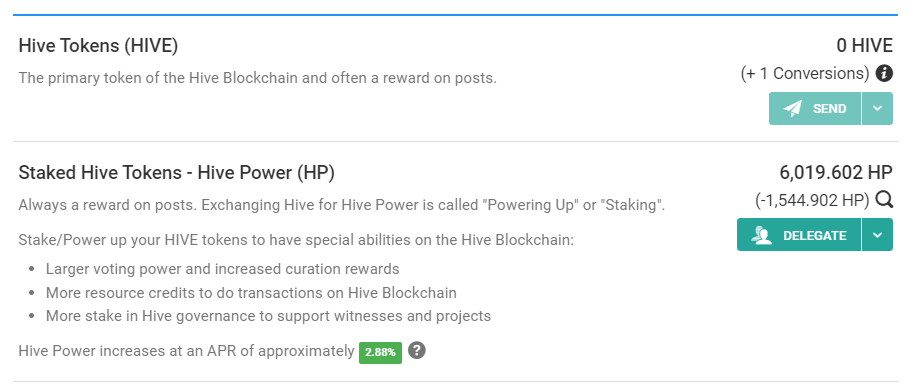
Task: Click the info icon beside Conversions
Action: [x=884, y=73]
